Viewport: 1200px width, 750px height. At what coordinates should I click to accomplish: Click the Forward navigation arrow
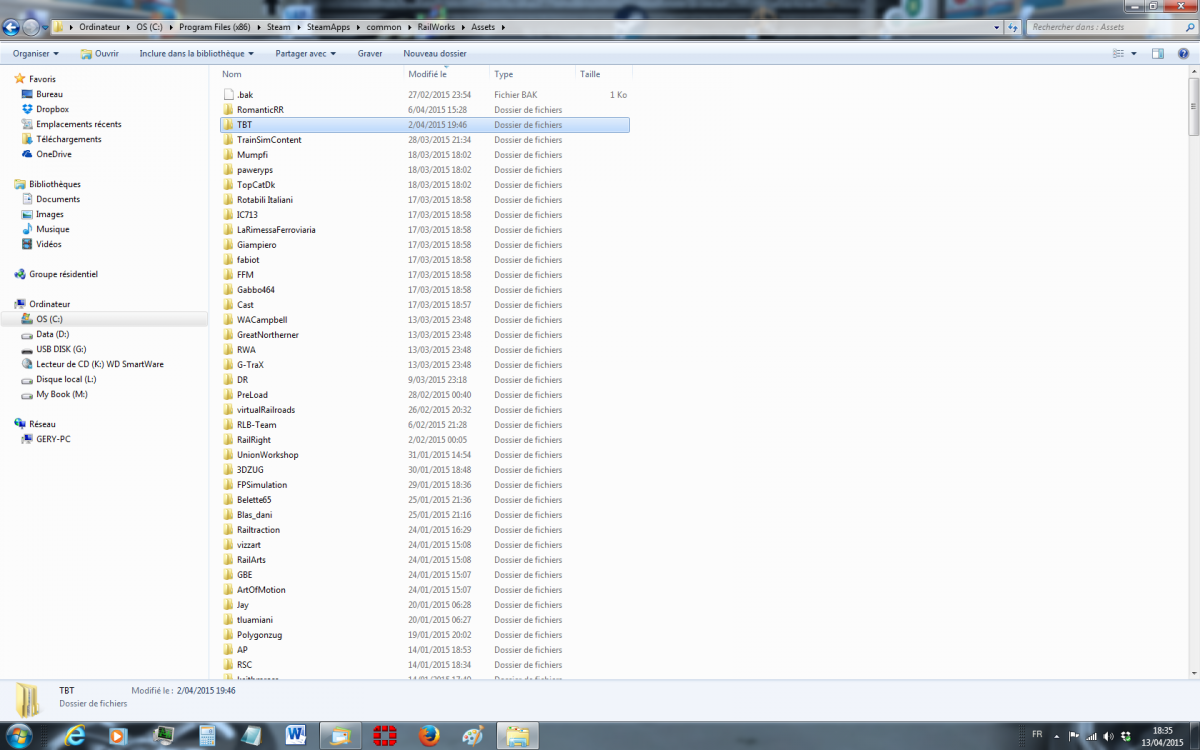point(33,27)
